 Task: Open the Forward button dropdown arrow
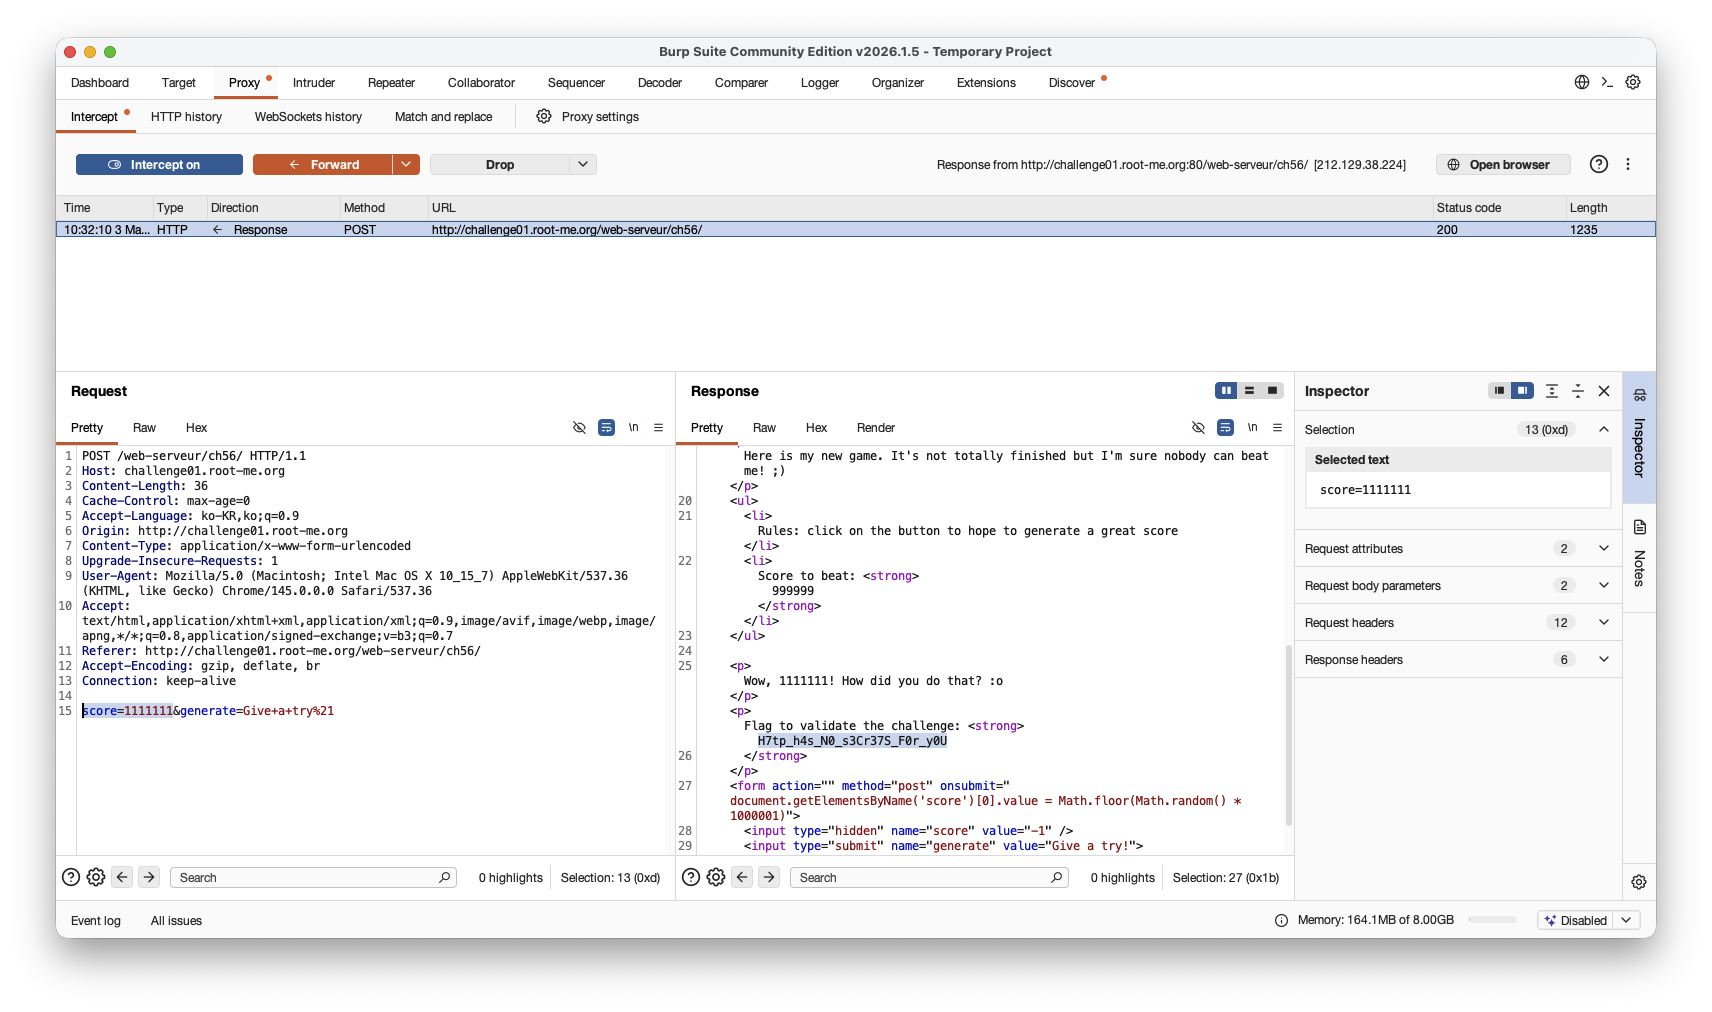click(406, 164)
